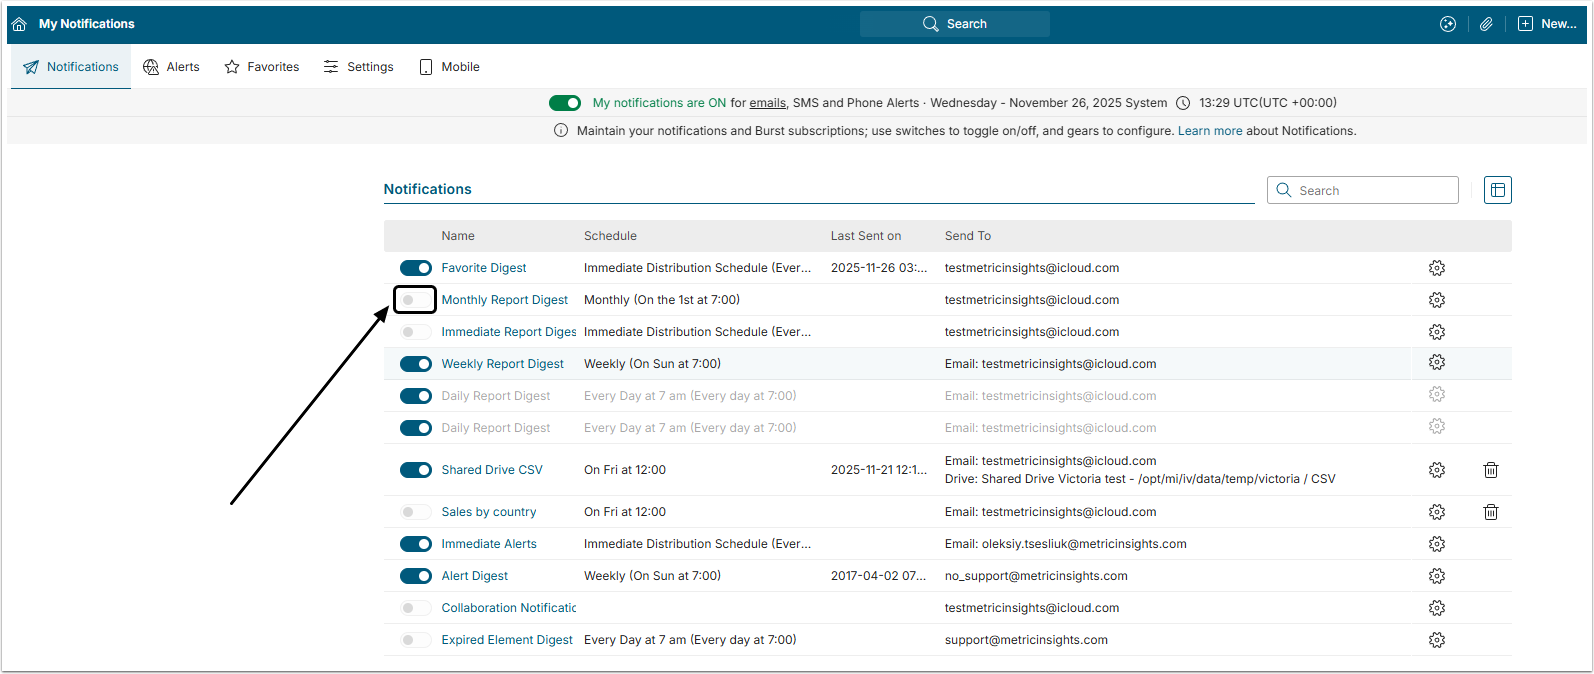Delete the Shared Drive CSV notification
Image resolution: width=1594 pixels, height=674 pixels.
[x=1490, y=470]
